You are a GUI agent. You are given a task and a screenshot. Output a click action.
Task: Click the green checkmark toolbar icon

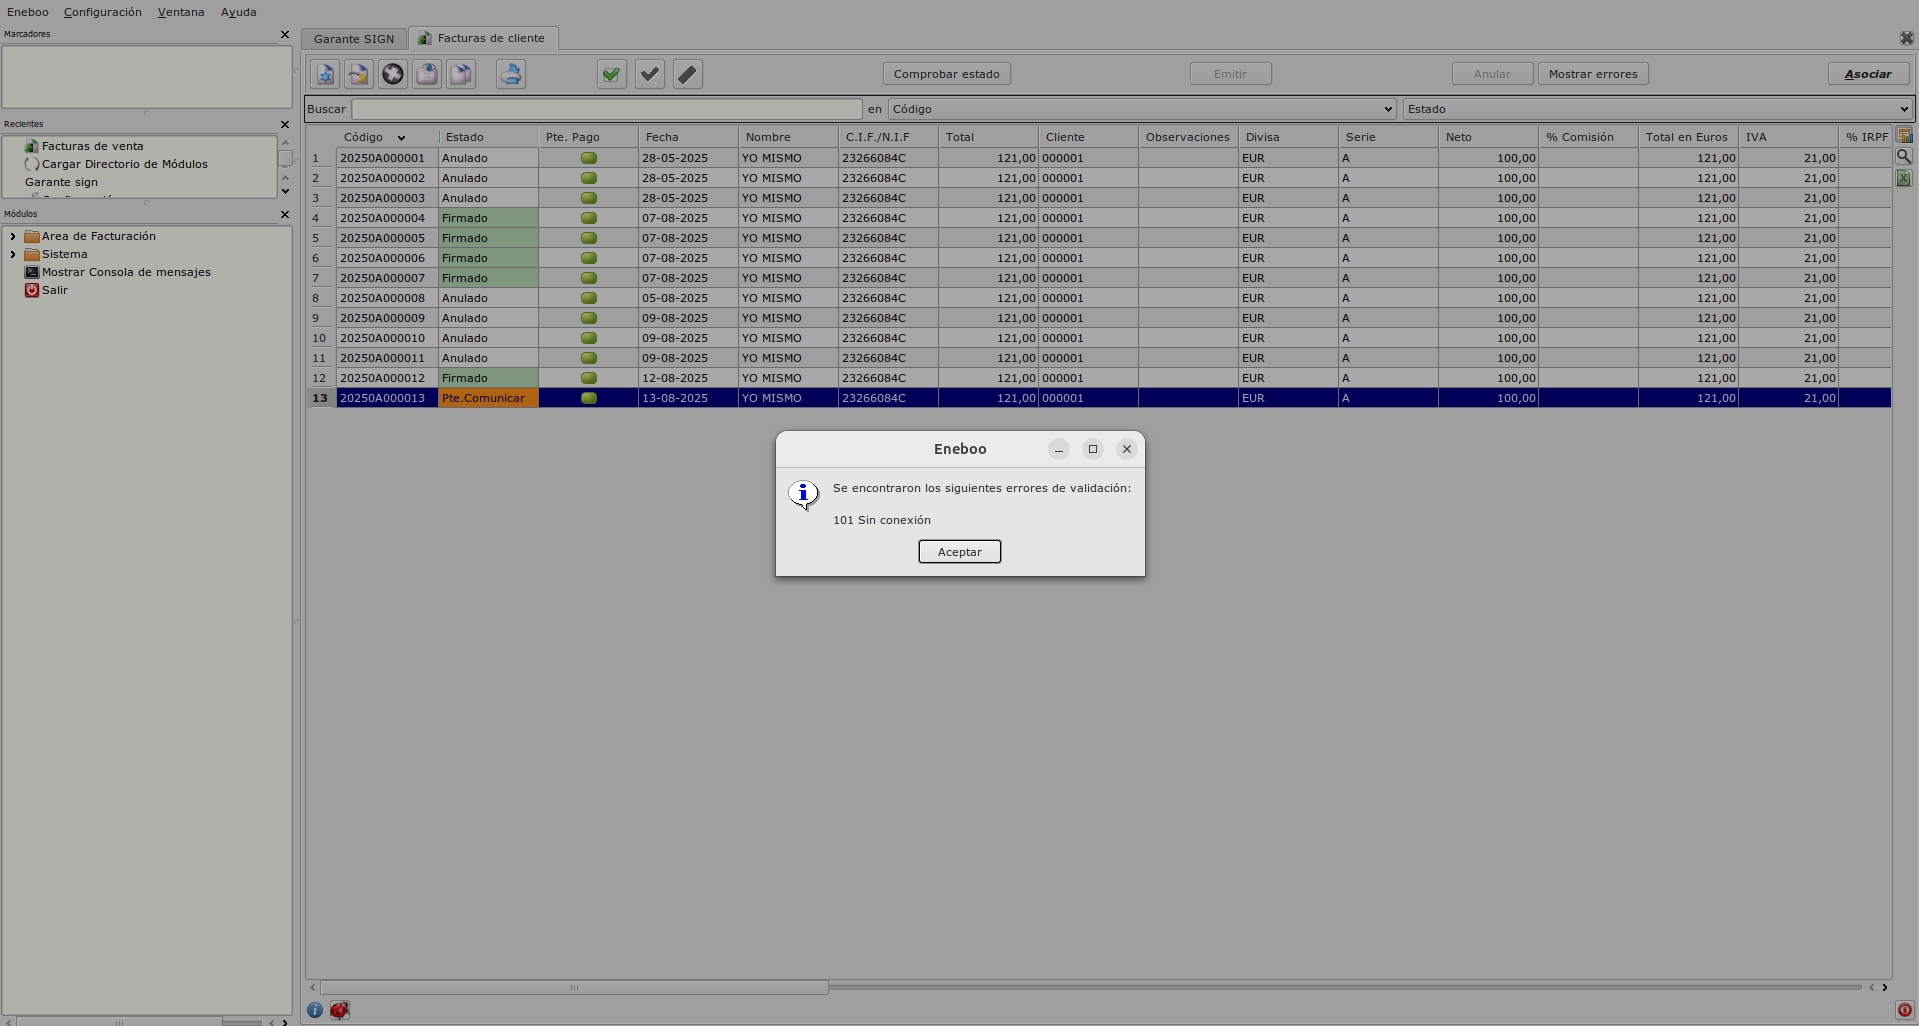click(612, 74)
